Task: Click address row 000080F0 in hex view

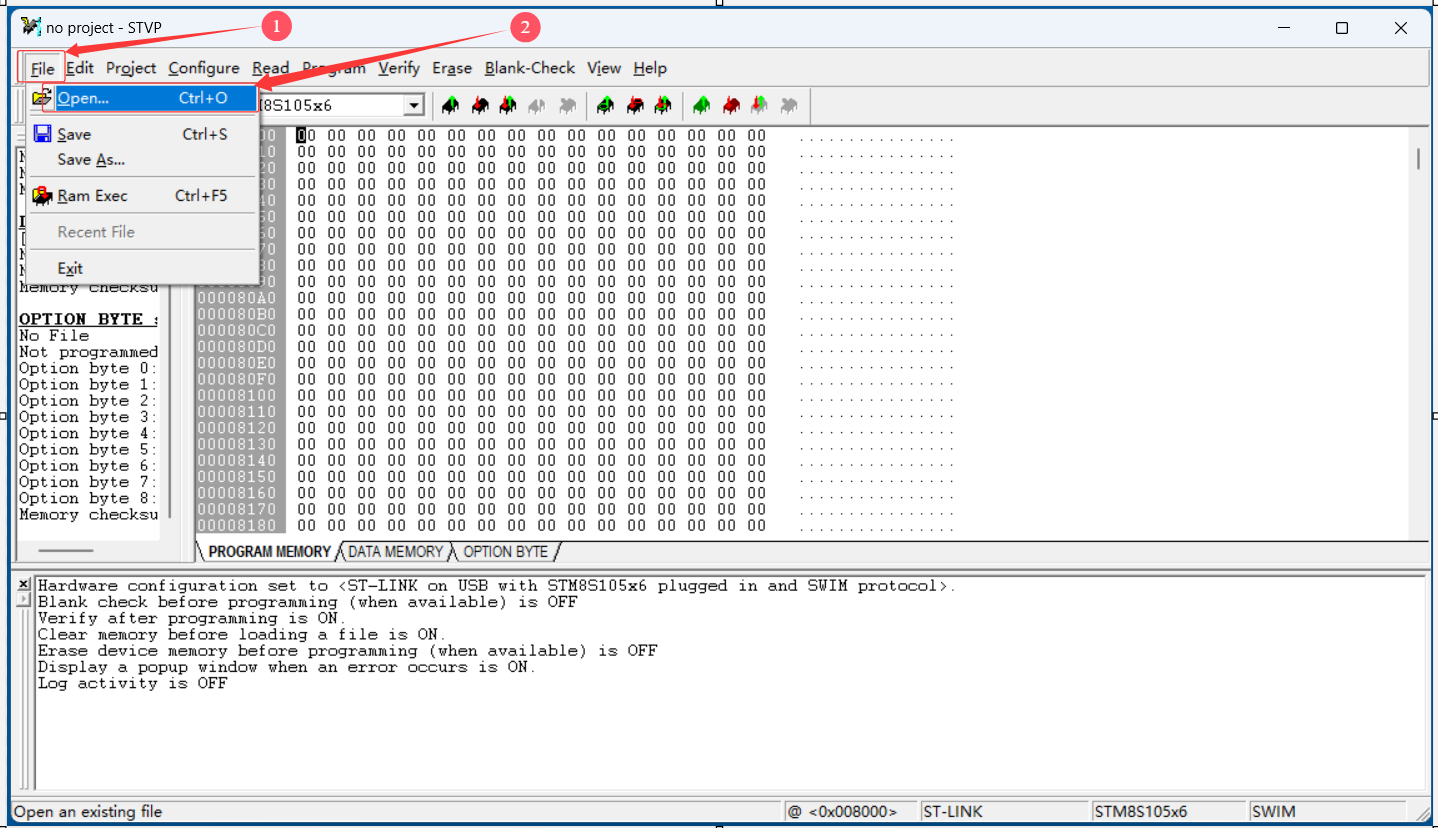Action: [237, 379]
